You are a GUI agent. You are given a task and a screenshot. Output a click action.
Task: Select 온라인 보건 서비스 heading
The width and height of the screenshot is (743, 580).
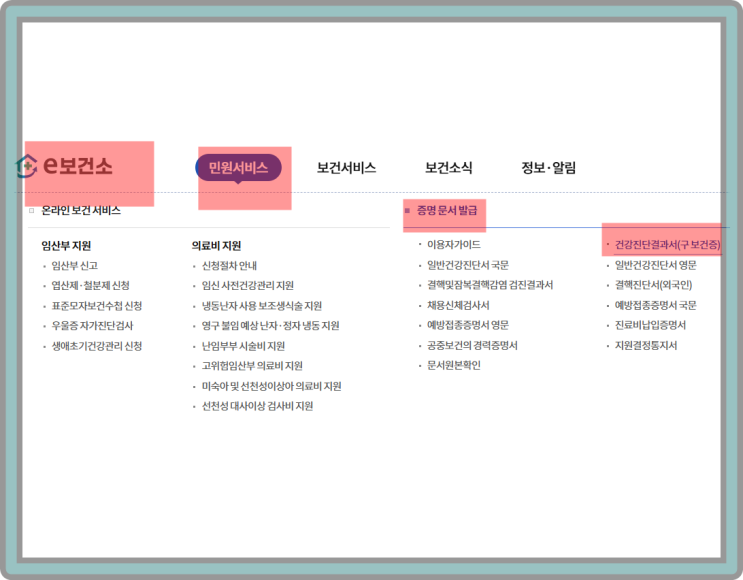pos(81,211)
